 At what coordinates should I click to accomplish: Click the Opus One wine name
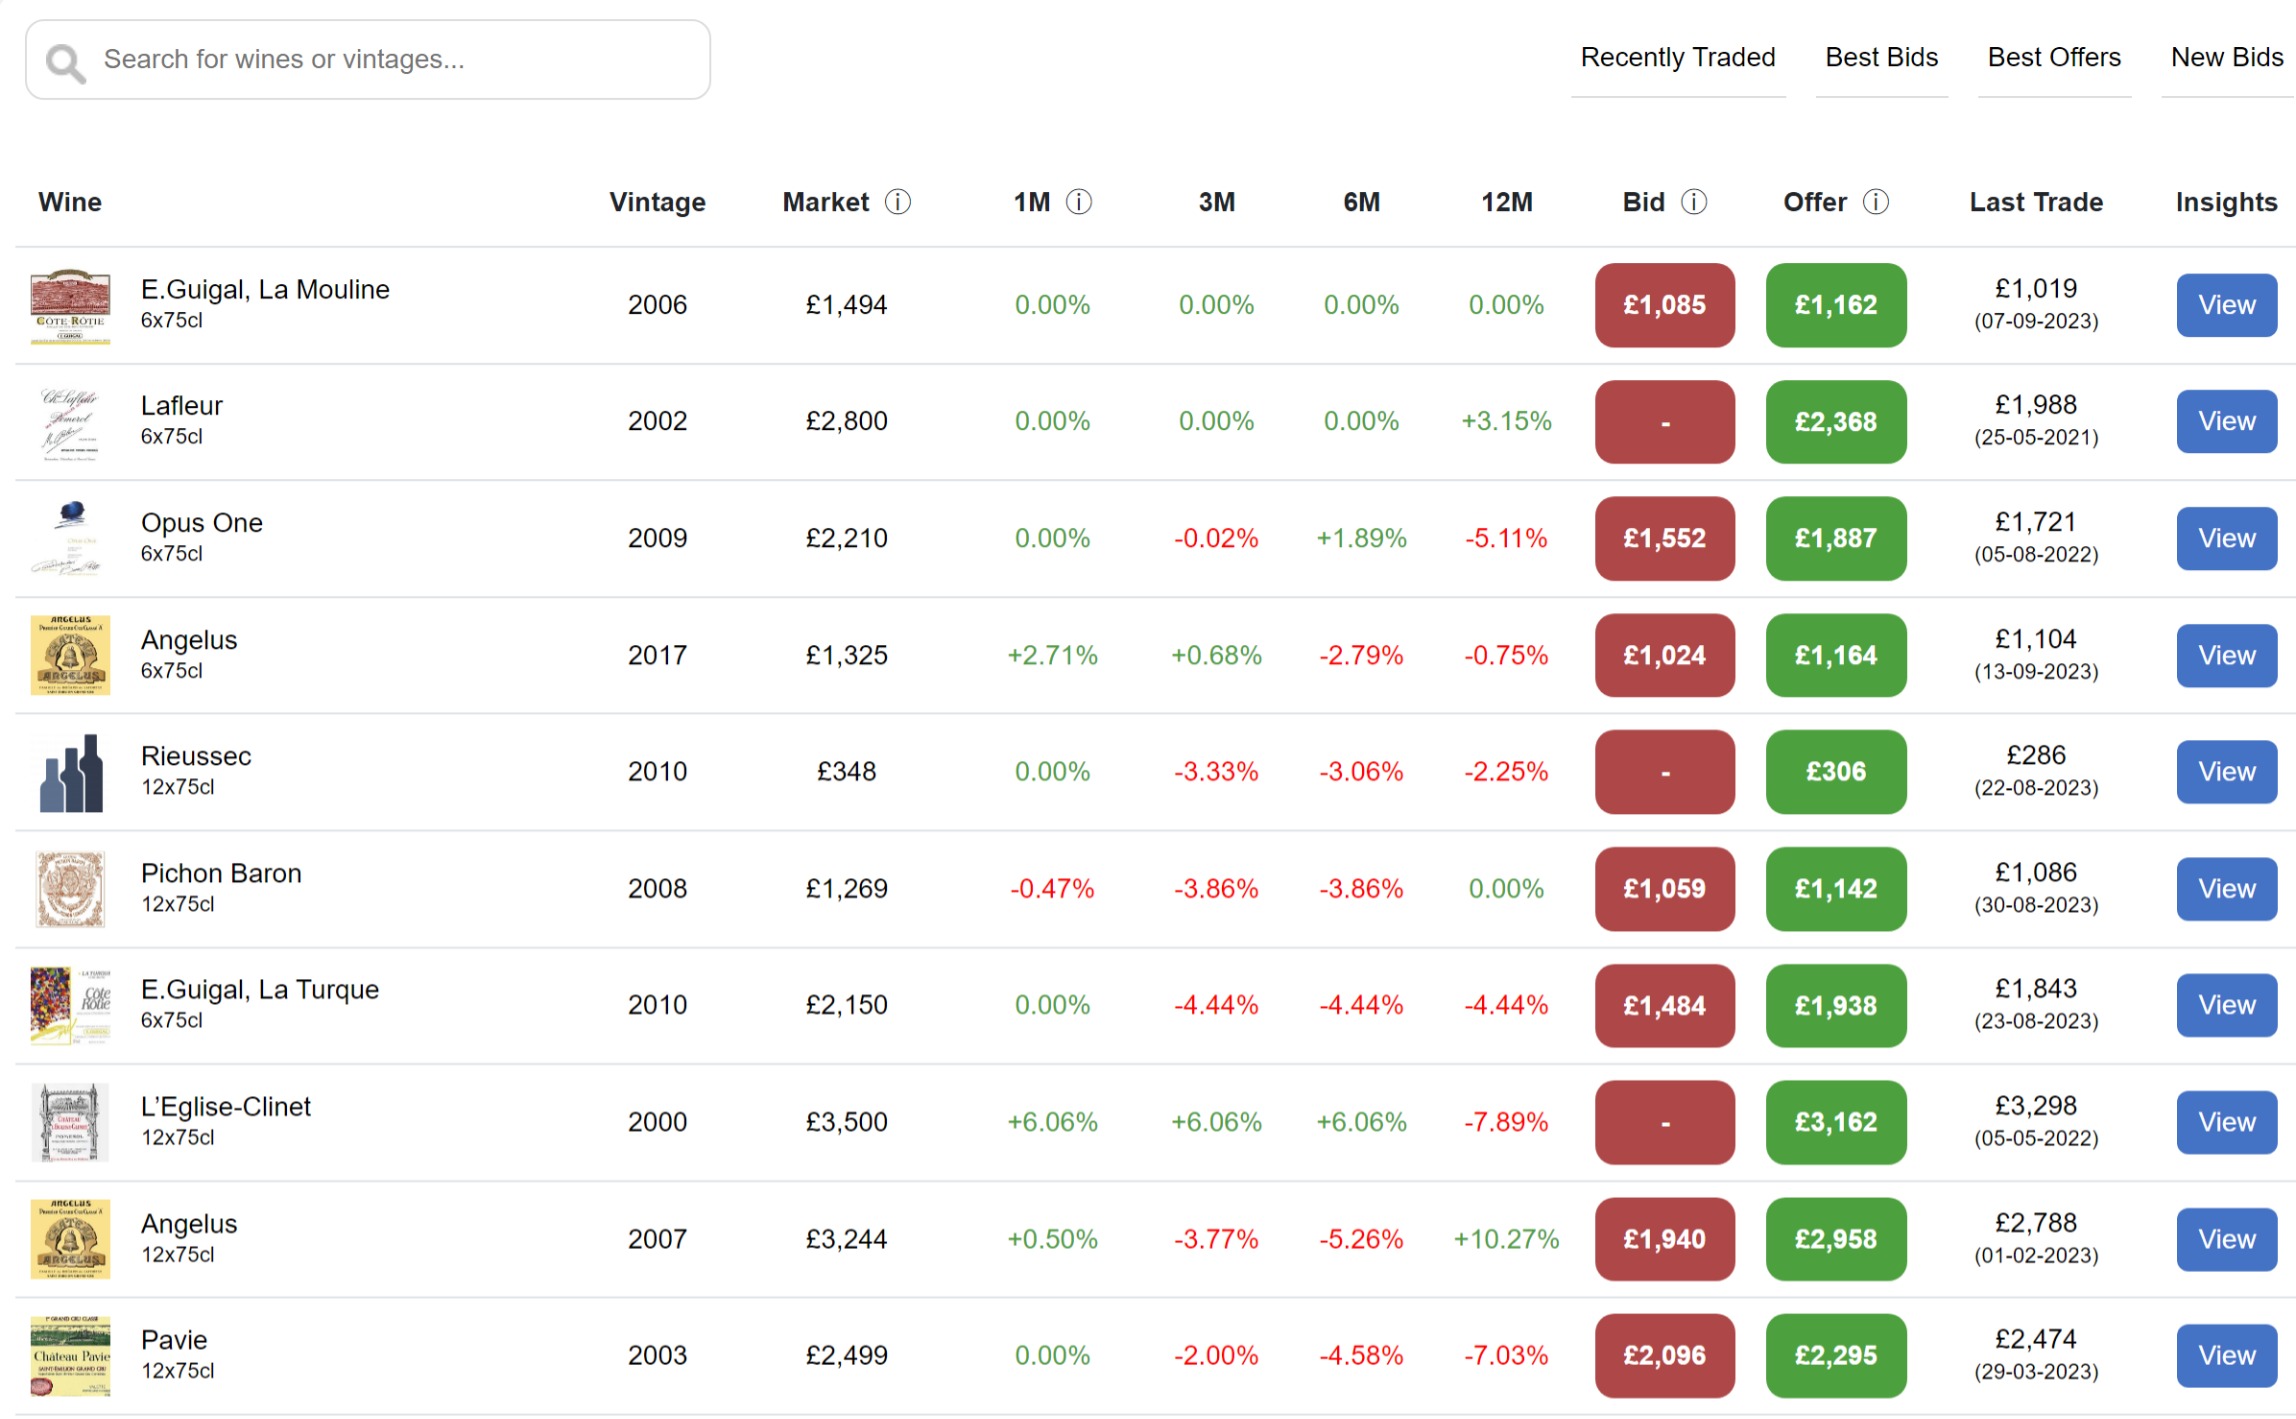[x=202, y=523]
